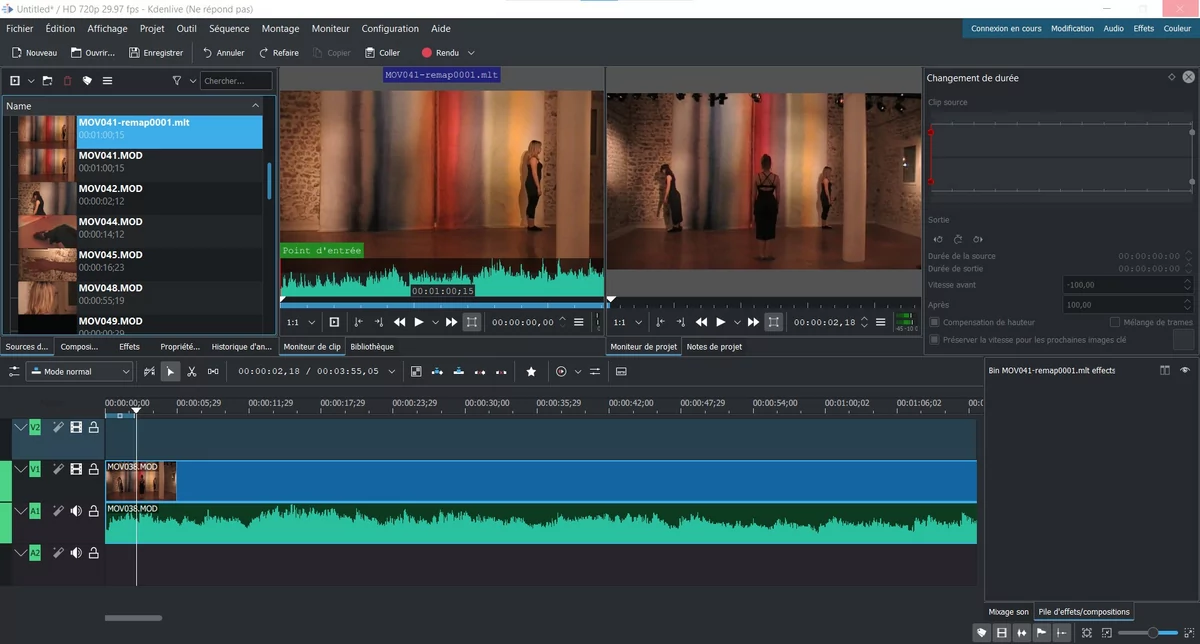The width and height of the screenshot is (1200, 644).
Task: Hide video of the V2 track
Action: (x=76, y=427)
